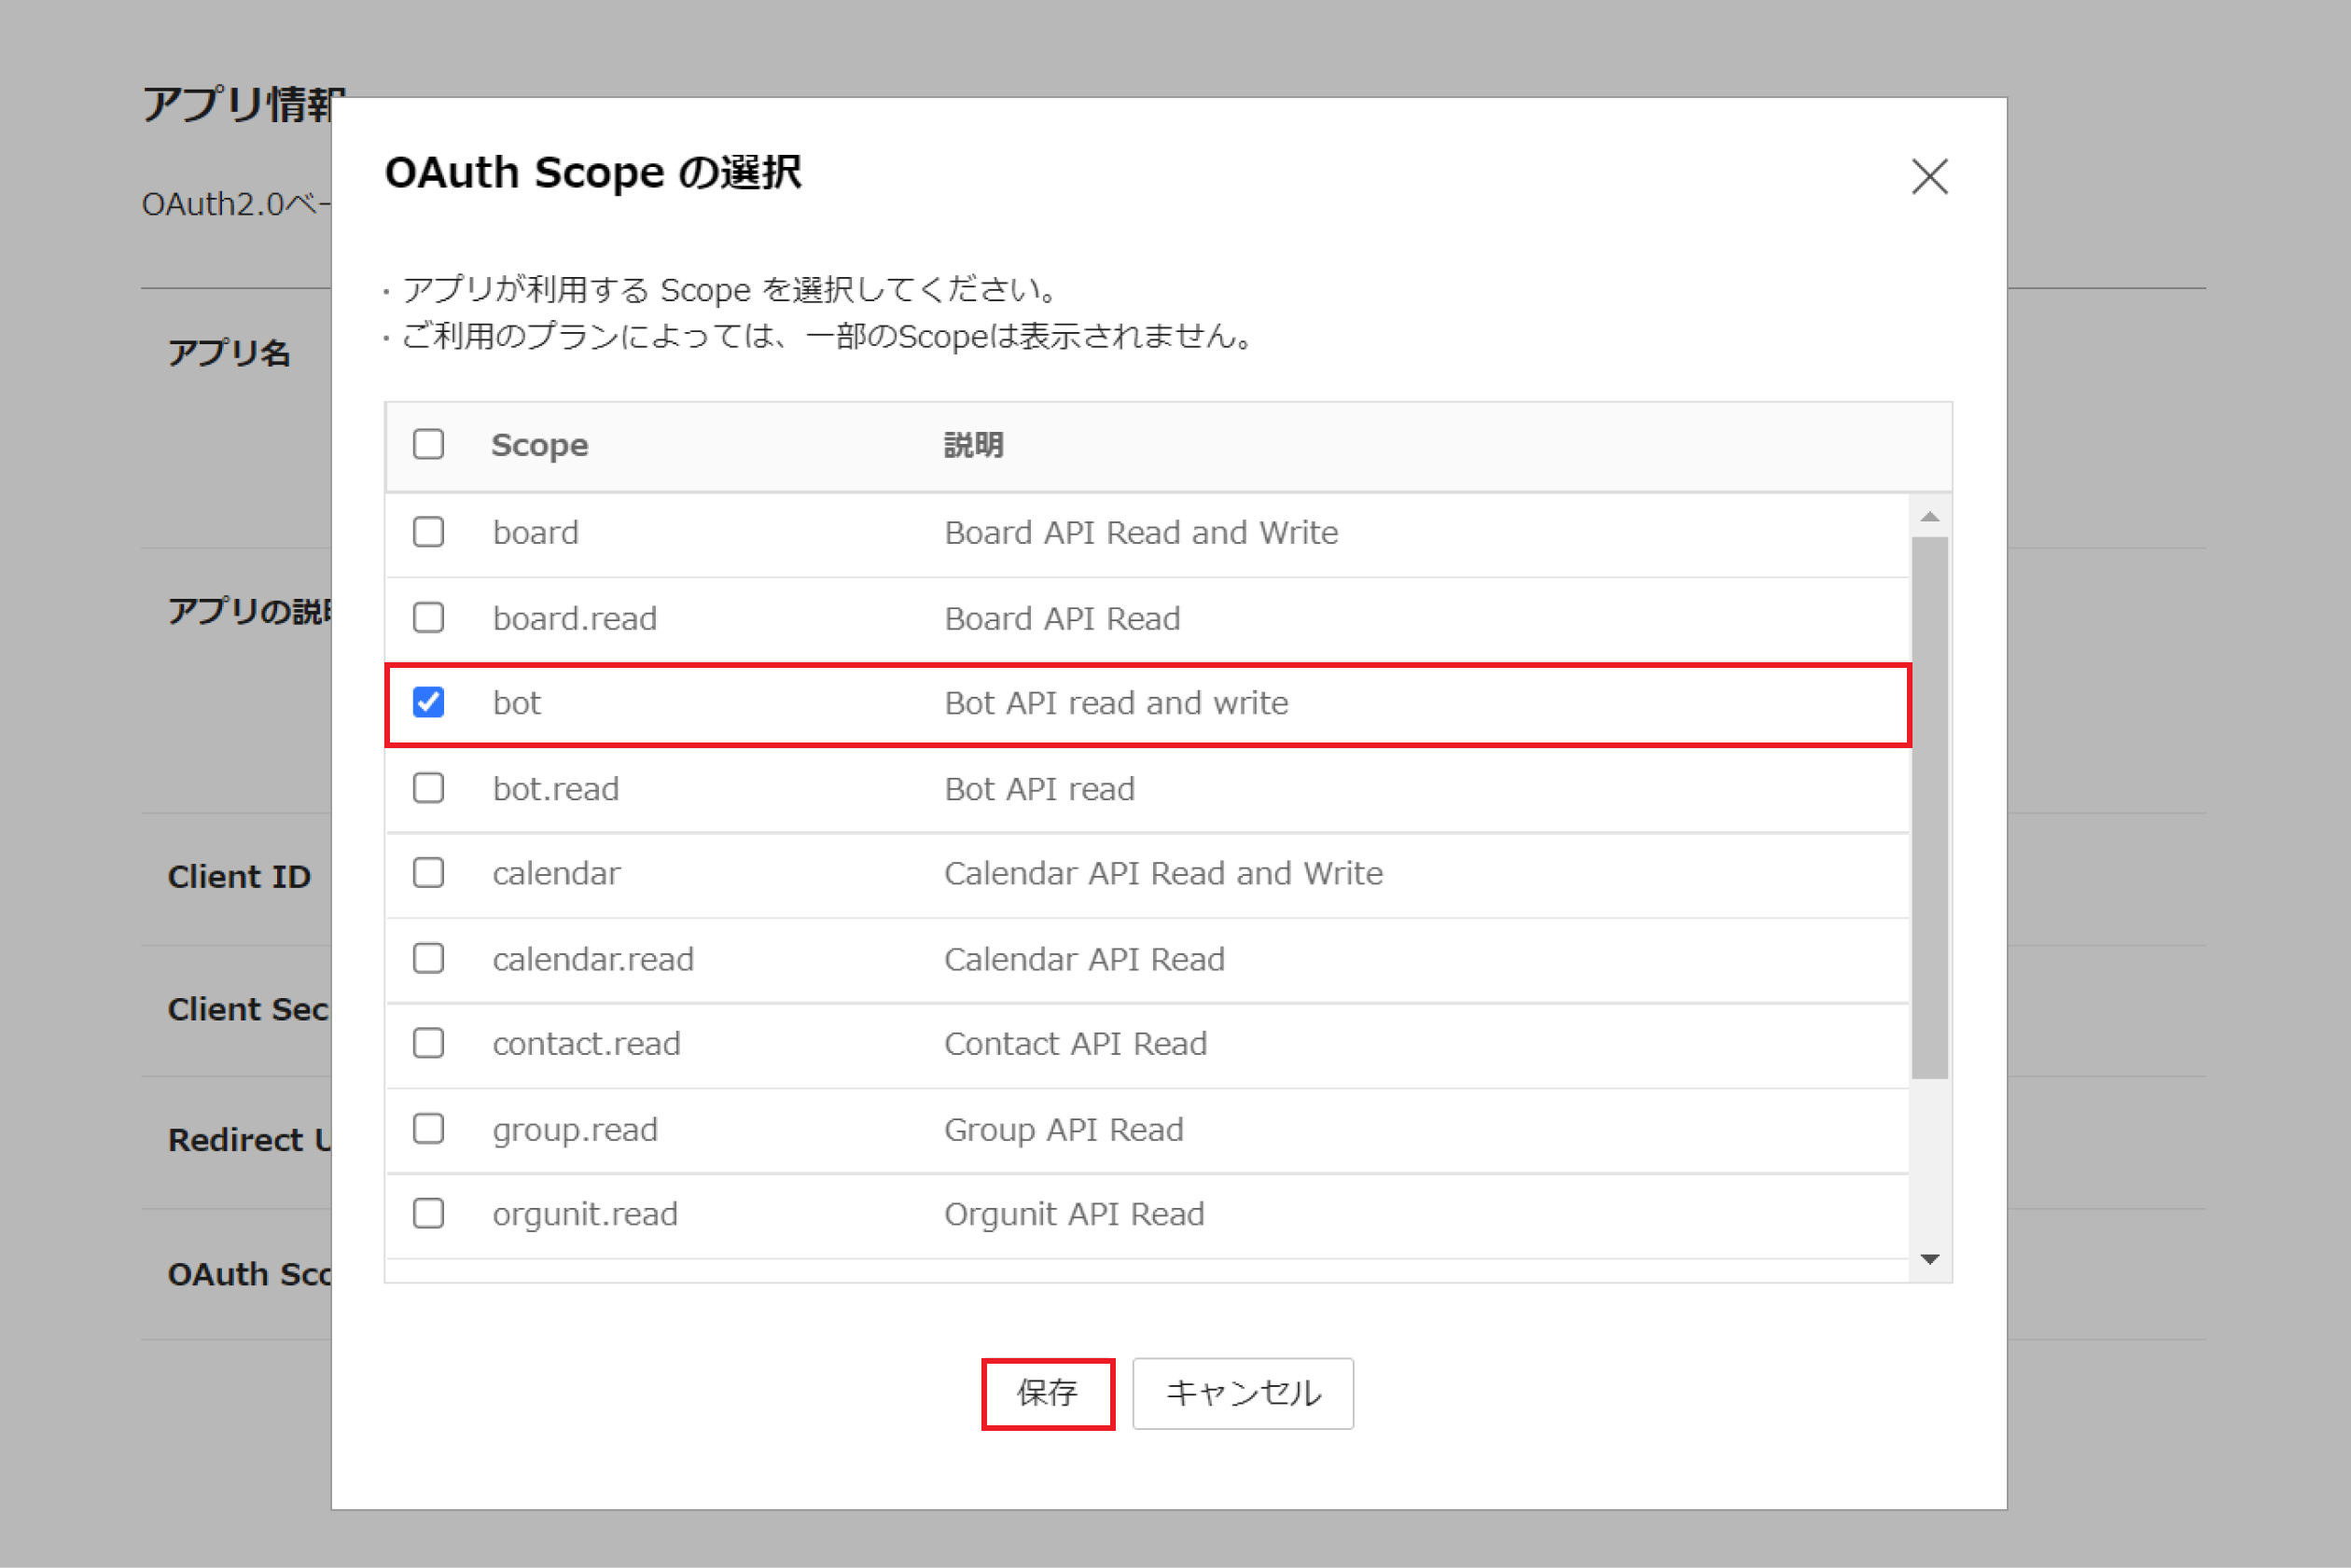Image resolution: width=2351 pixels, height=1568 pixels.
Task: Tick the board.read scope checkbox
Action: (x=429, y=618)
